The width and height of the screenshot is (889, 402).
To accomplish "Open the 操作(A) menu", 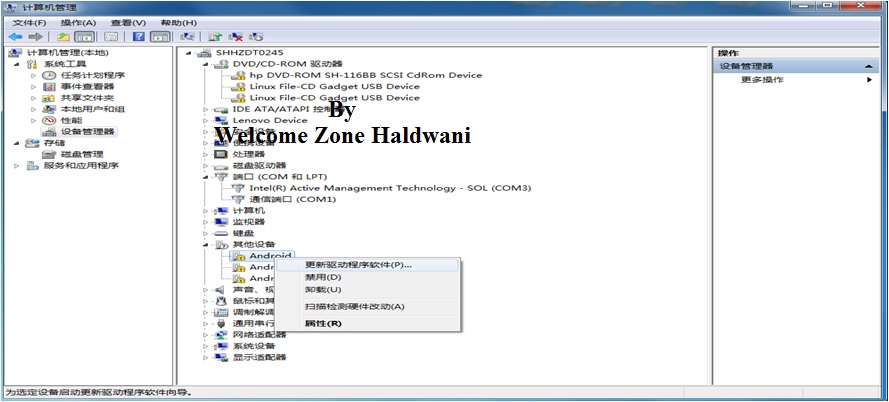I will coord(78,23).
